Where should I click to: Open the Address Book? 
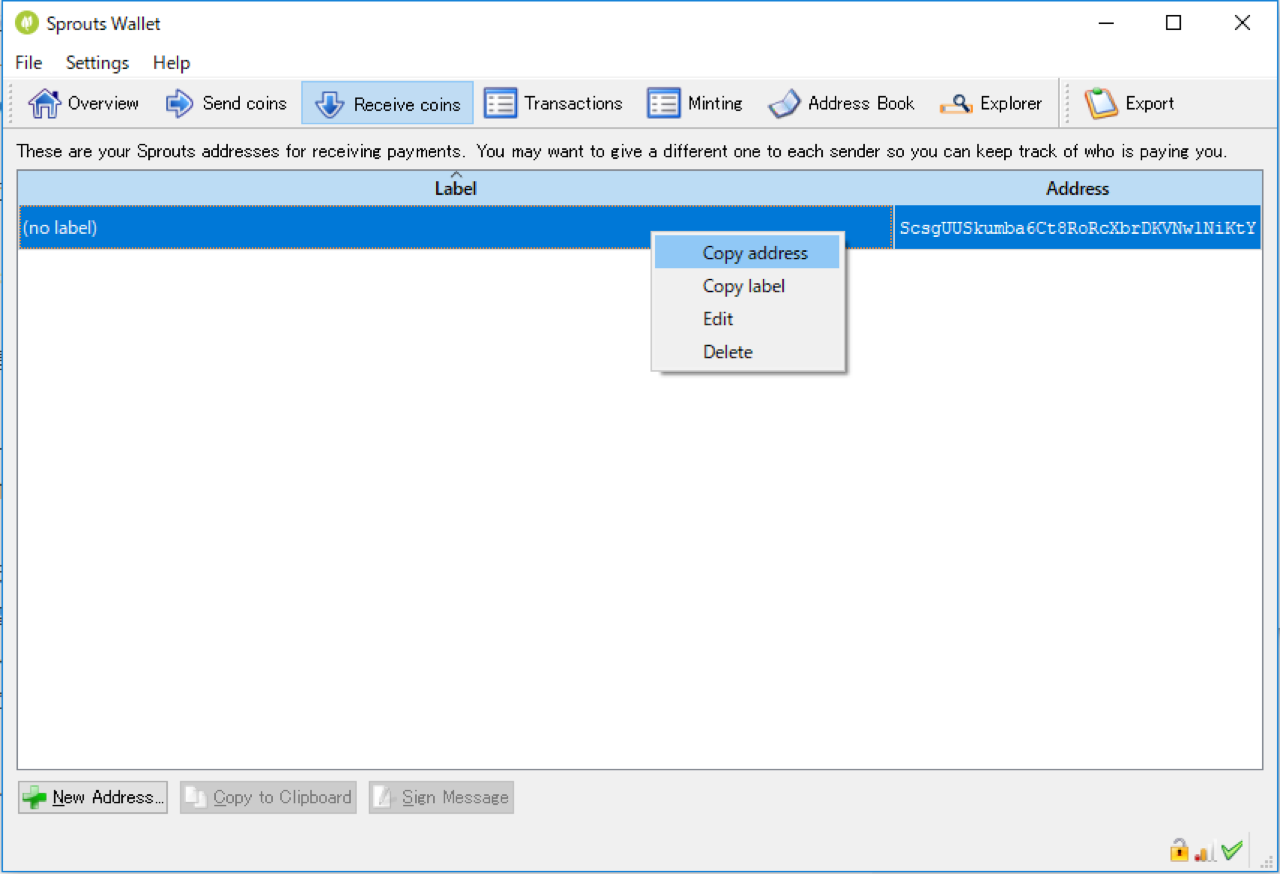click(841, 103)
